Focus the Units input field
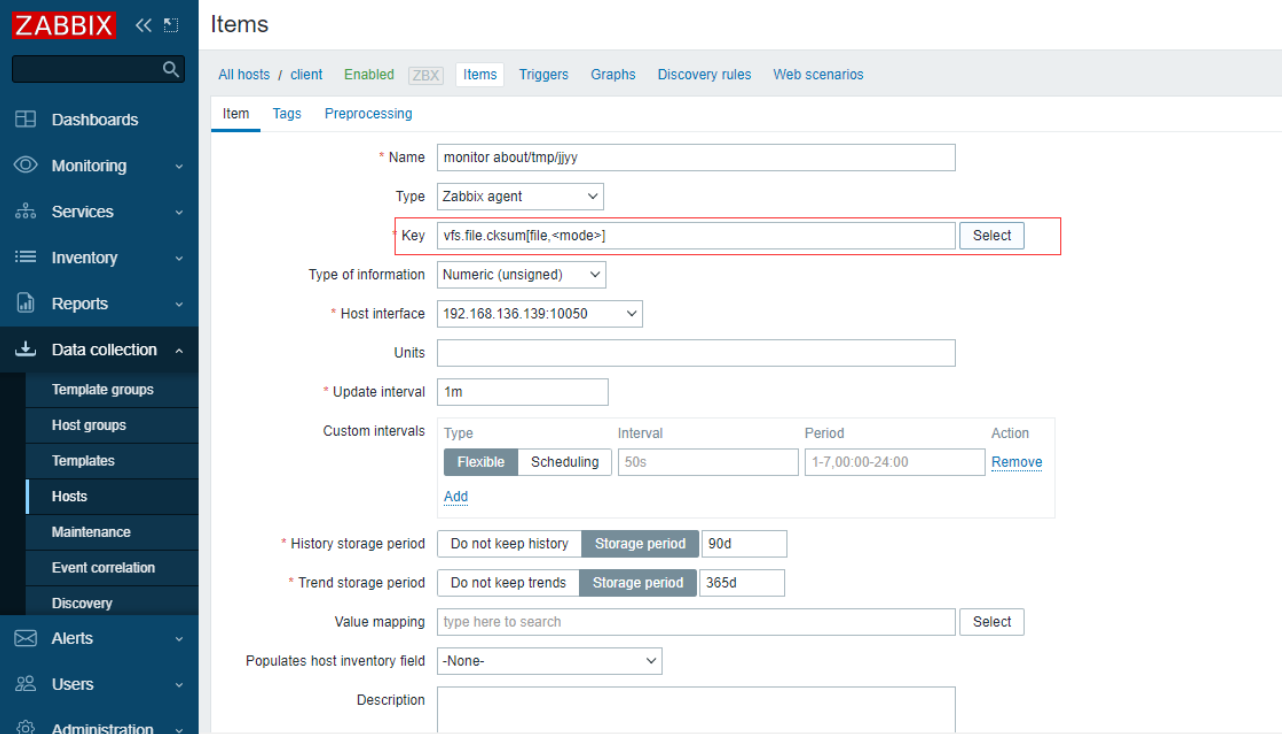The width and height of the screenshot is (1282, 734). click(696, 353)
